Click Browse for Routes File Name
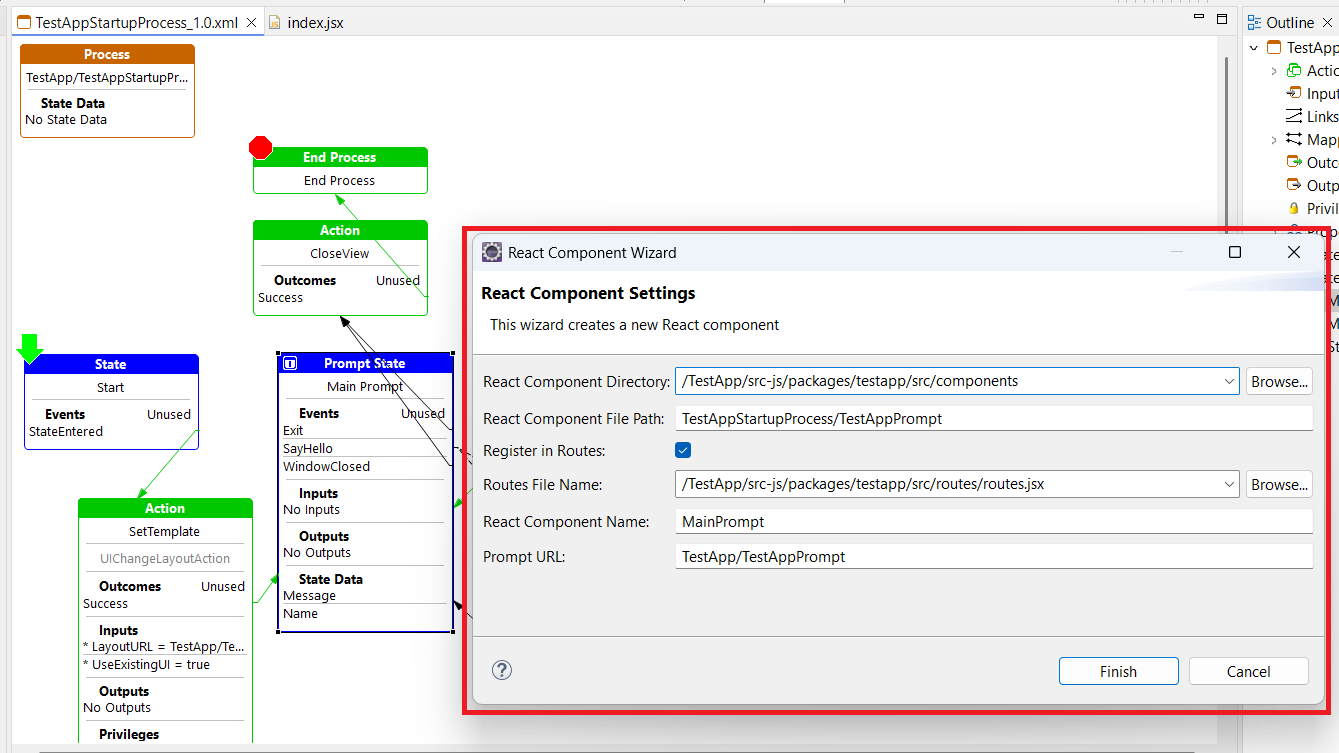This screenshot has height=753, width=1339. pos(1279,484)
